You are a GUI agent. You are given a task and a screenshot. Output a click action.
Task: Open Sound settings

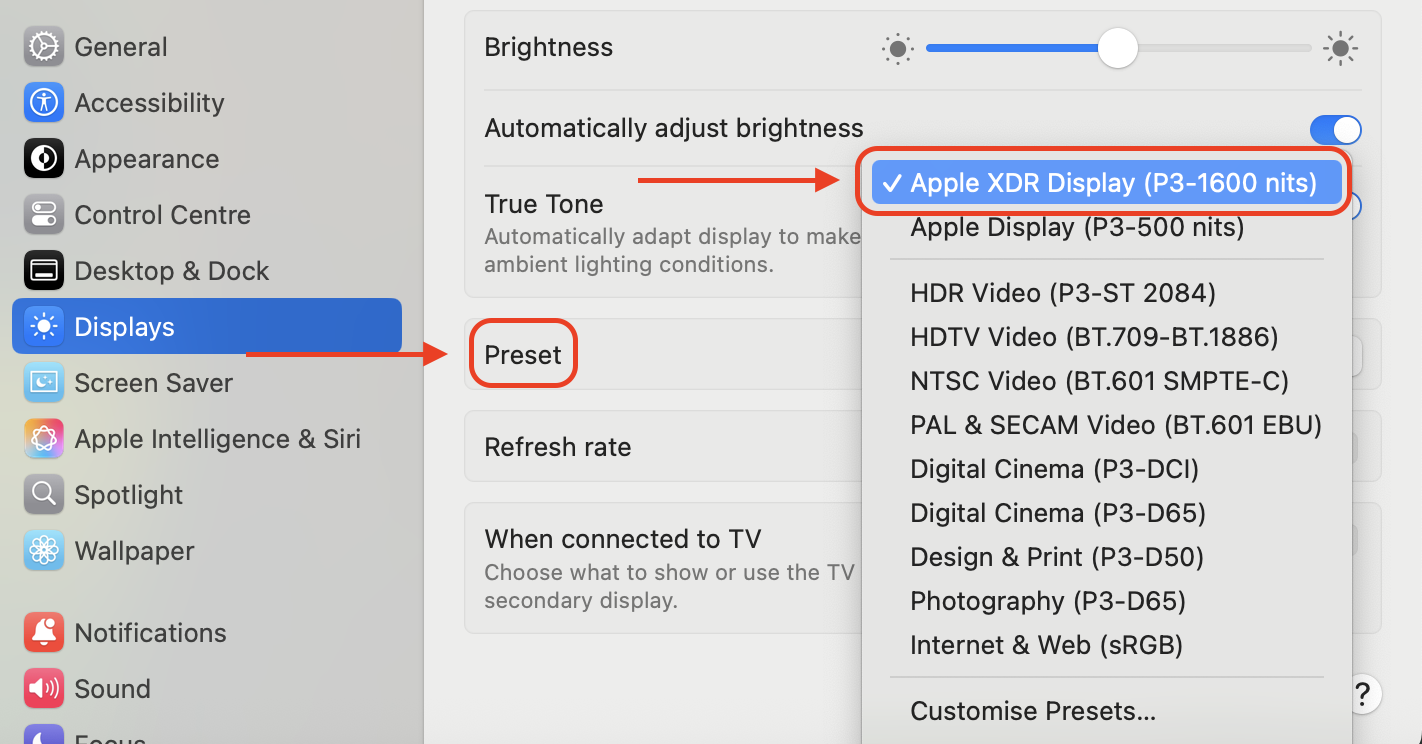(x=112, y=688)
